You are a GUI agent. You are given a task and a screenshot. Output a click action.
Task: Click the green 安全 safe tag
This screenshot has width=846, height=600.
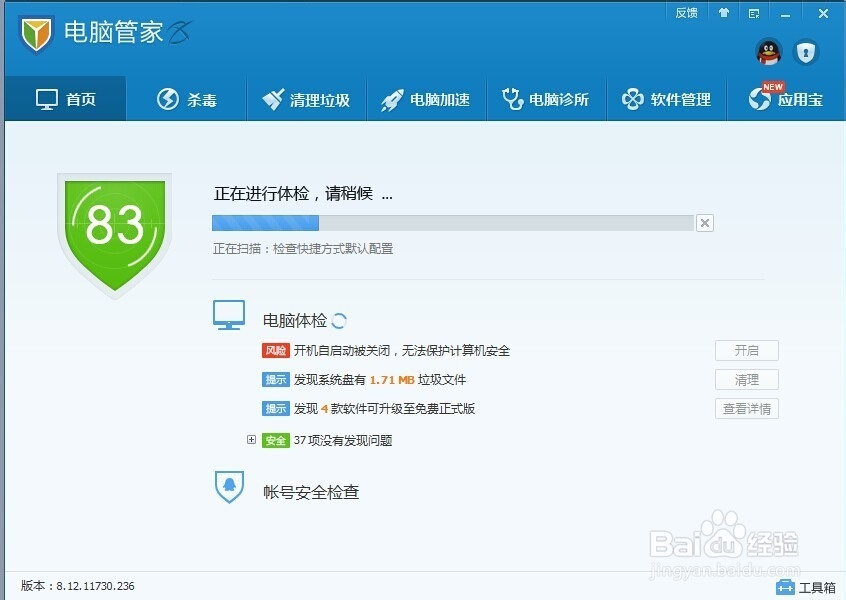pyautogui.click(x=276, y=440)
